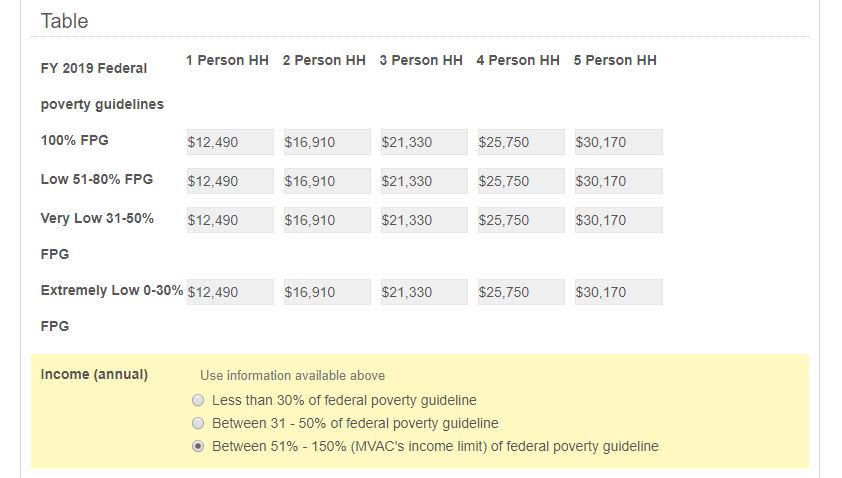
Task: Click Very Low 31-50% FPG 4 Person field
Action: click(521, 220)
